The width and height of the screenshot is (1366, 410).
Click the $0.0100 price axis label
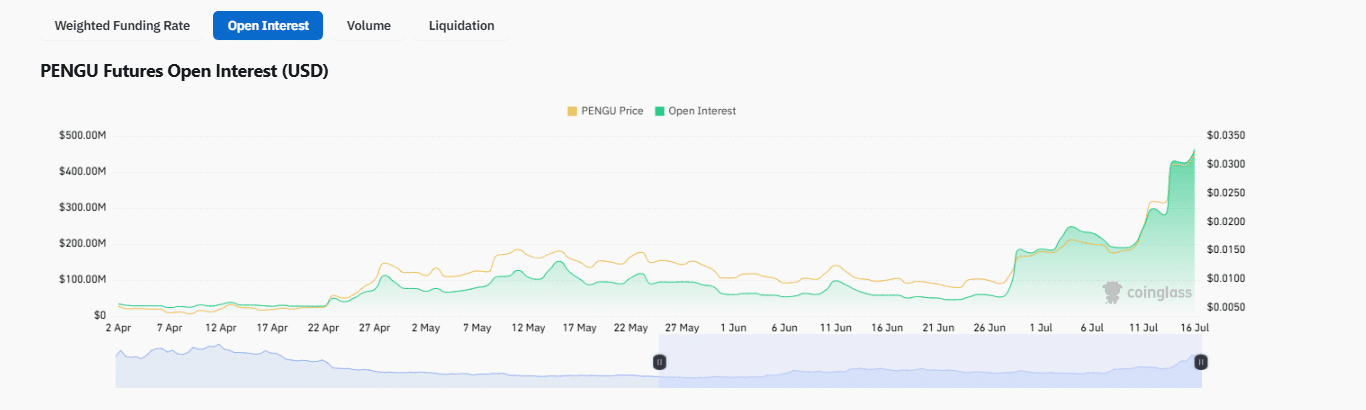tap(1226, 279)
